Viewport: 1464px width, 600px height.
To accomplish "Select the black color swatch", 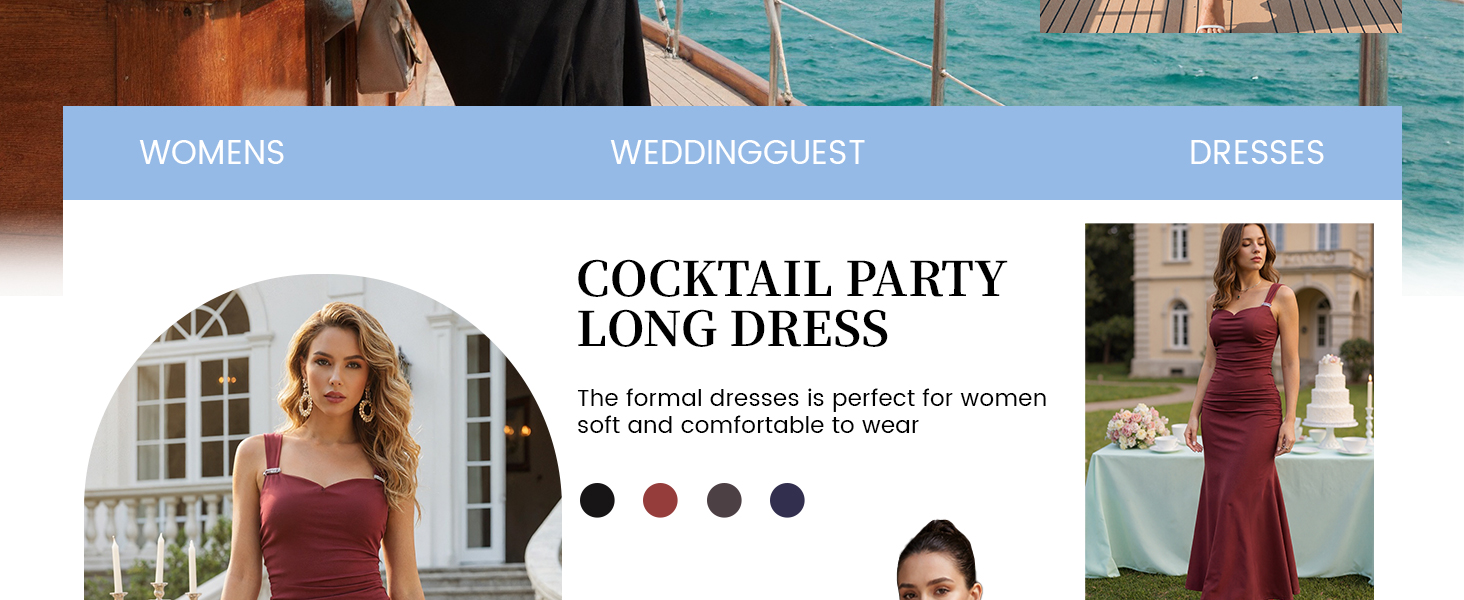I will [597, 500].
